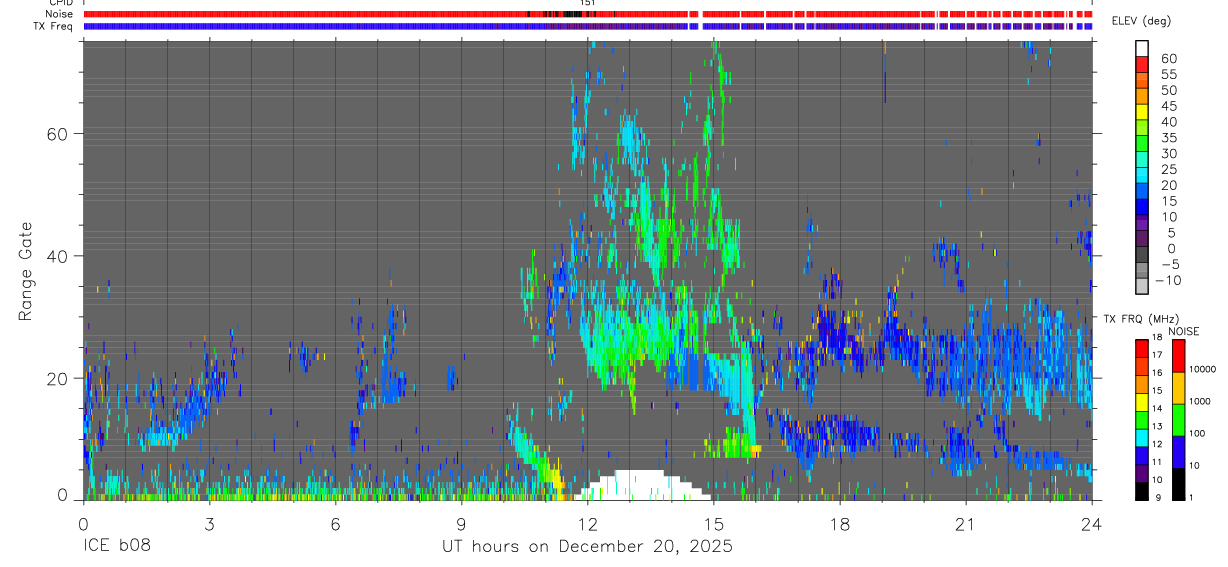Screen dimensions: 1228x567
Task: Click the '151' CPID label above the plot
Action: click(x=588, y=4)
